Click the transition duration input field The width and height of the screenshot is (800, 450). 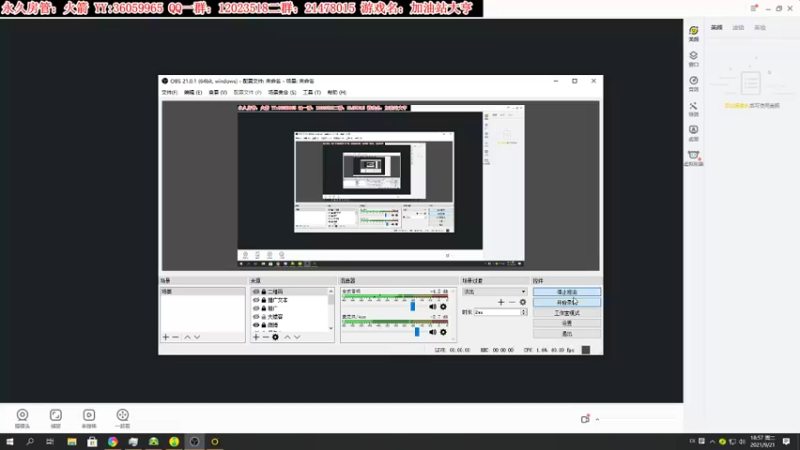(x=497, y=312)
